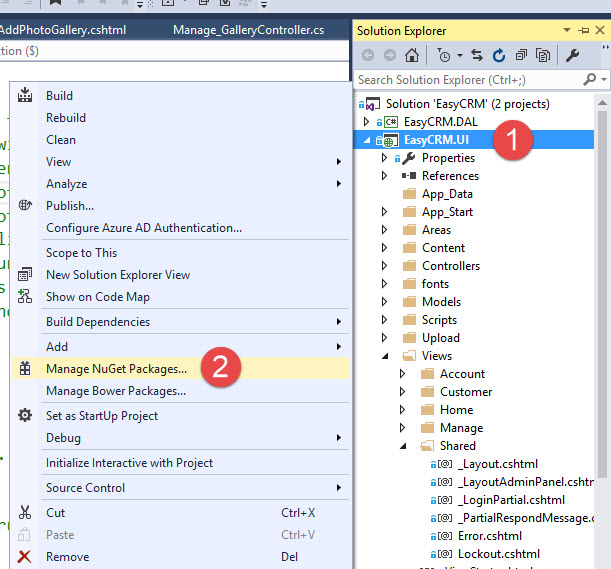
Task: Select Error.cshtml in Shared folder
Action: 490,536
